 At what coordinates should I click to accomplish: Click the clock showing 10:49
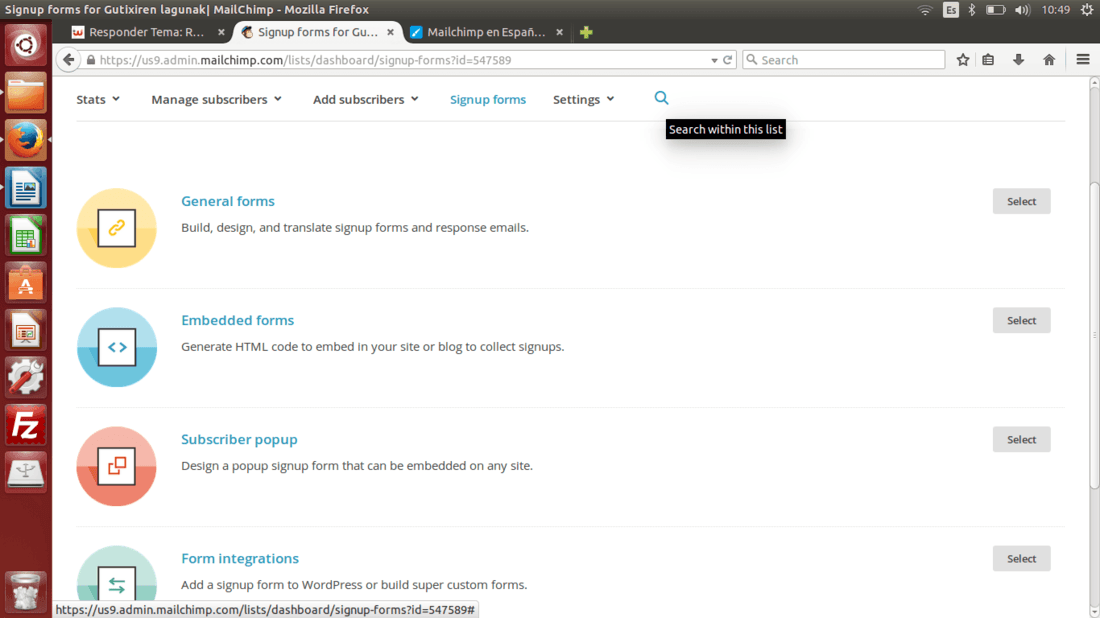1055,10
